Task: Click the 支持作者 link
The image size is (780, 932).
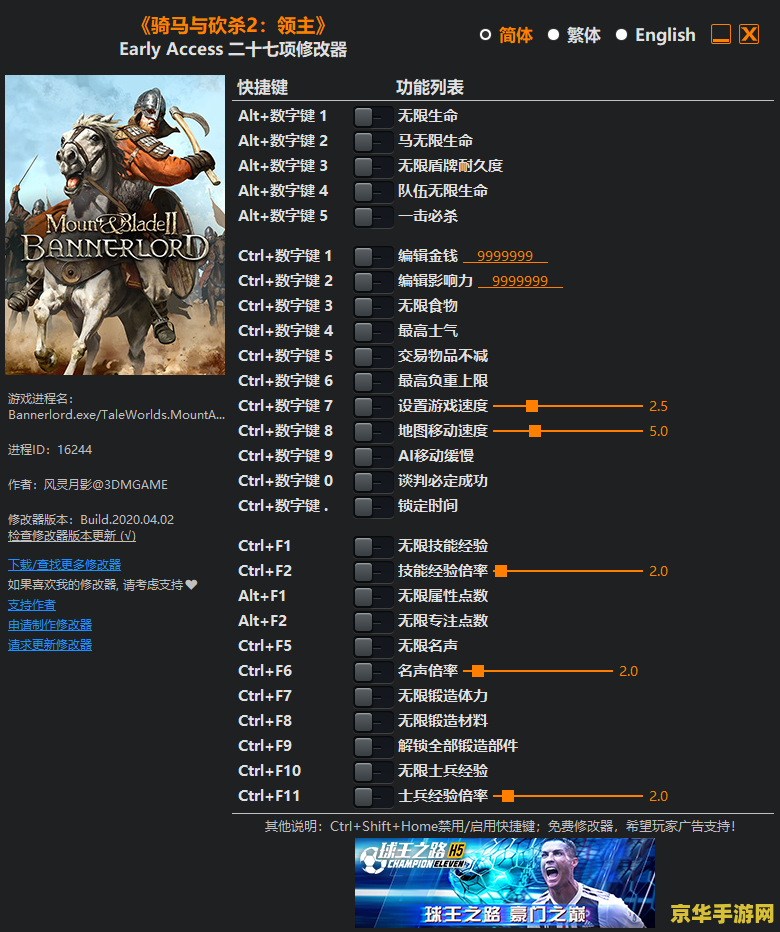Action: [32, 604]
